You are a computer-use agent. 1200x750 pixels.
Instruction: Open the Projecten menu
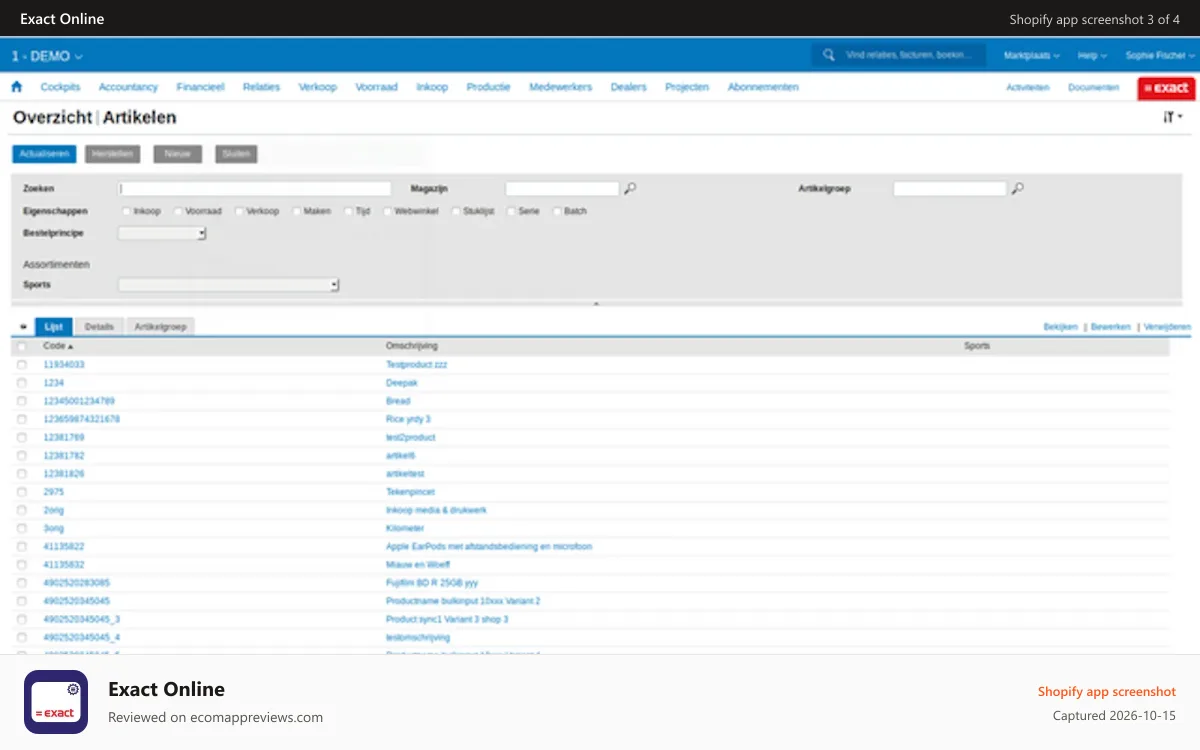coord(687,87)
